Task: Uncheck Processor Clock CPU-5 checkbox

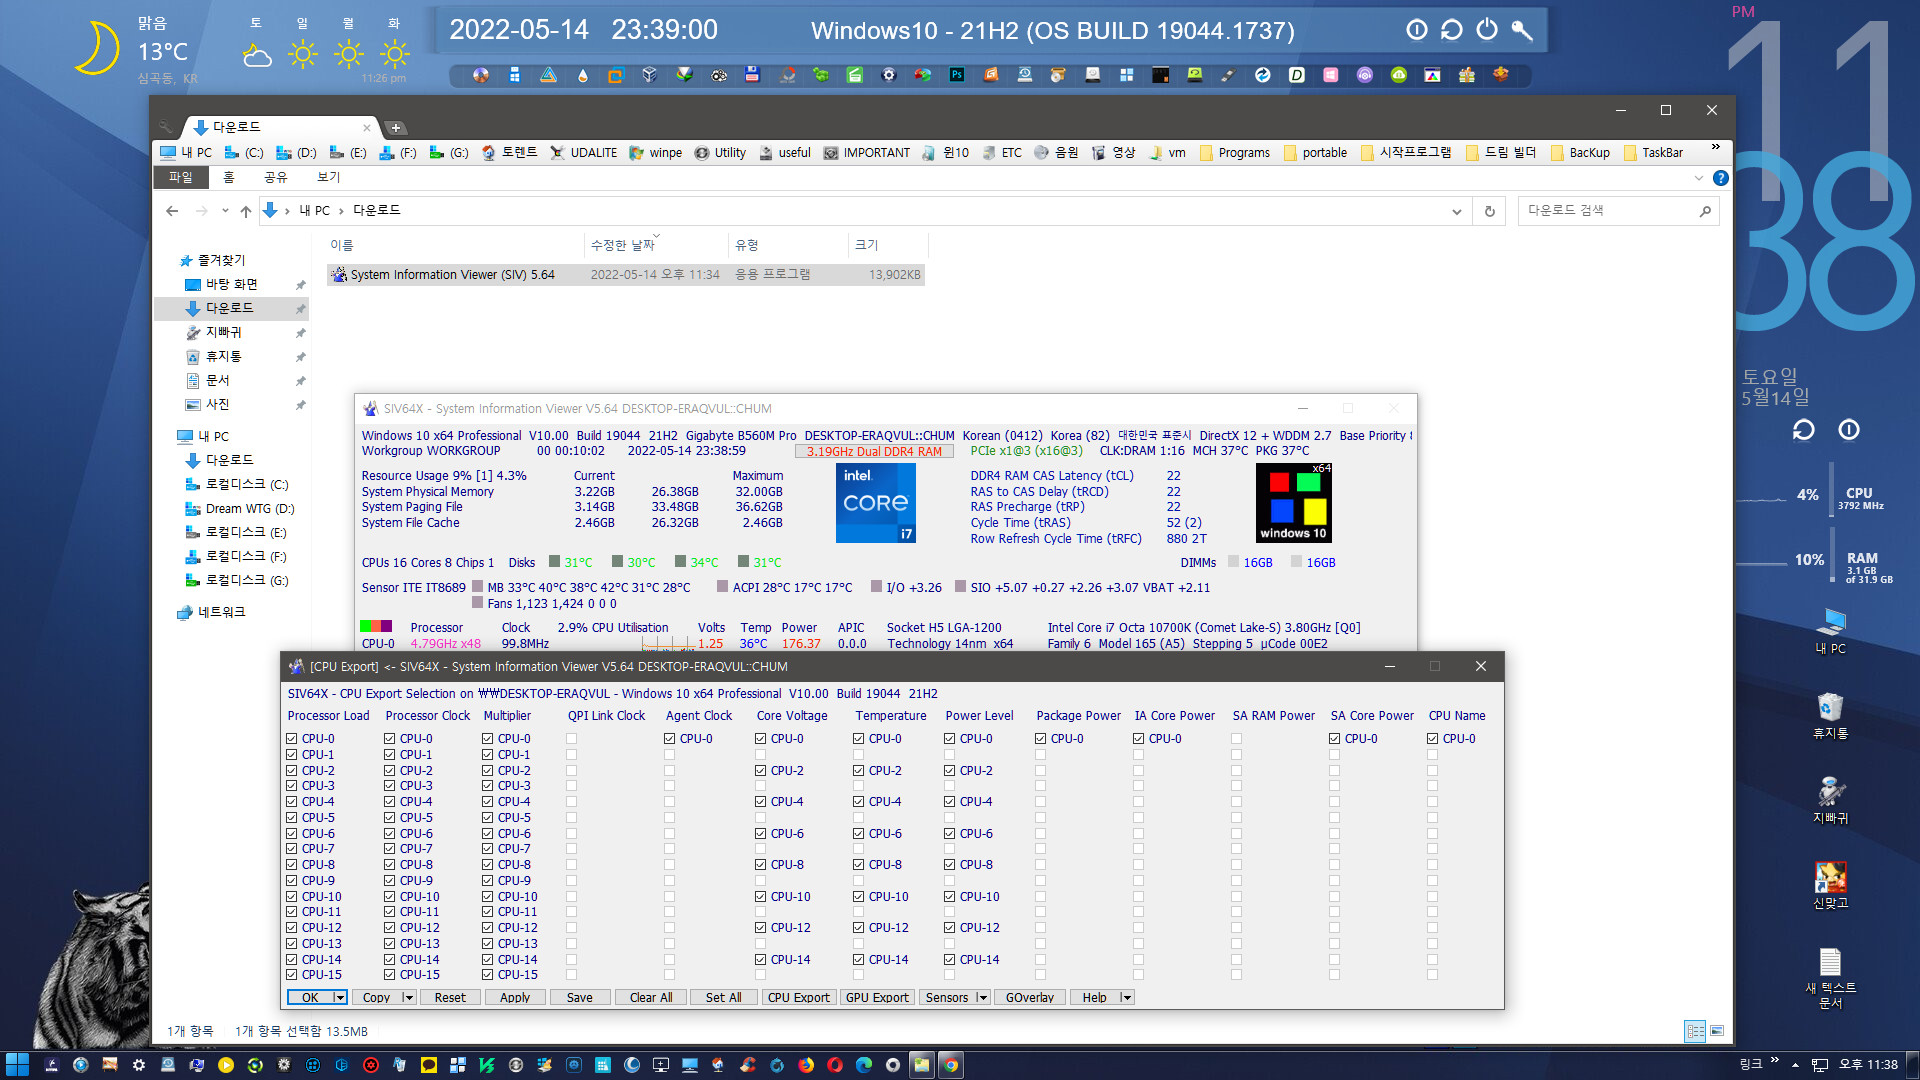Action: tap(390, 818)
